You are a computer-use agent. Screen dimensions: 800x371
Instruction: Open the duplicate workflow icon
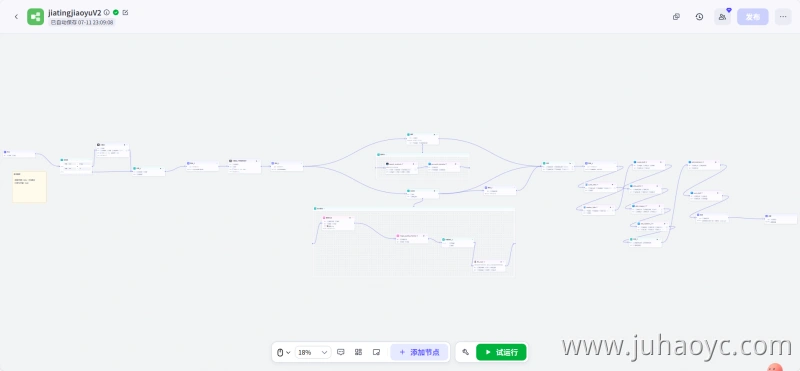tap(677, 17)
